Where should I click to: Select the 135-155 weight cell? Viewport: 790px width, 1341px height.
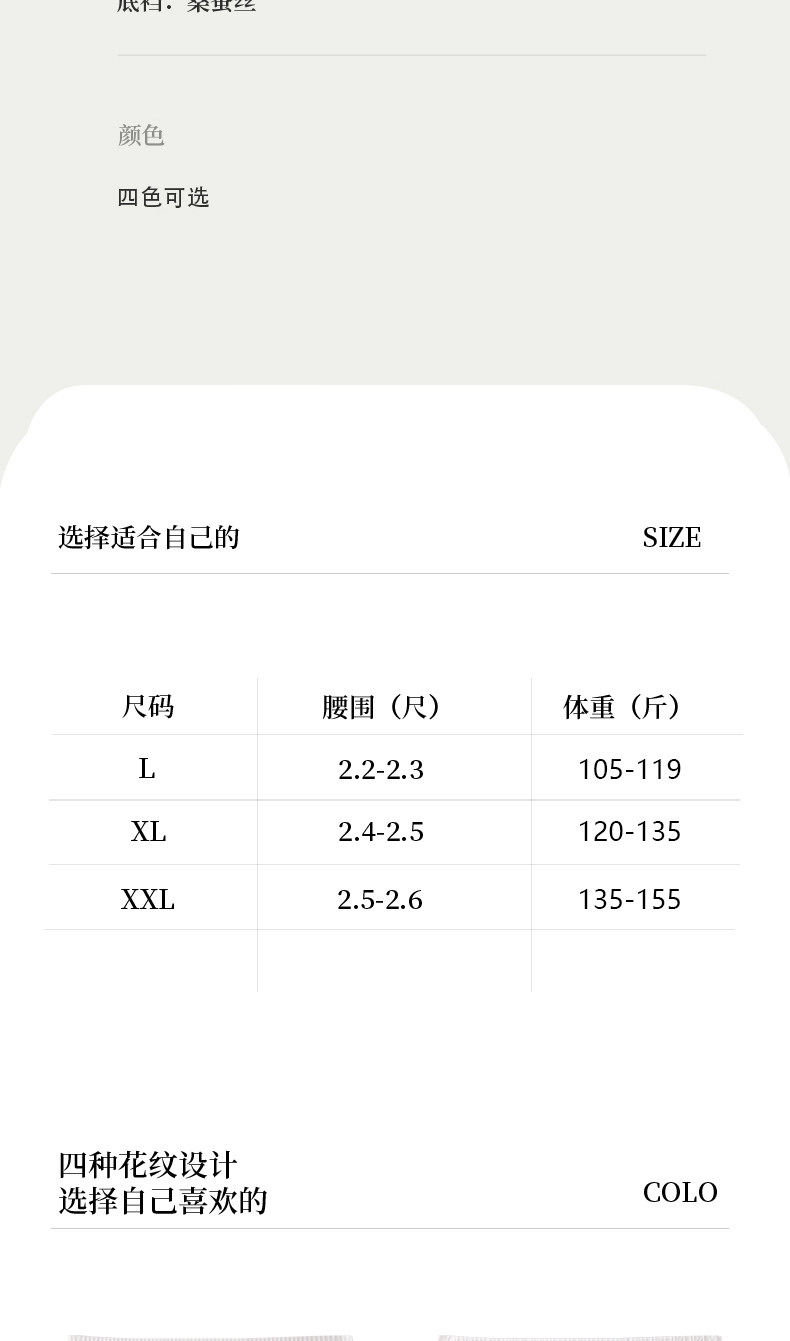point(629,899)
